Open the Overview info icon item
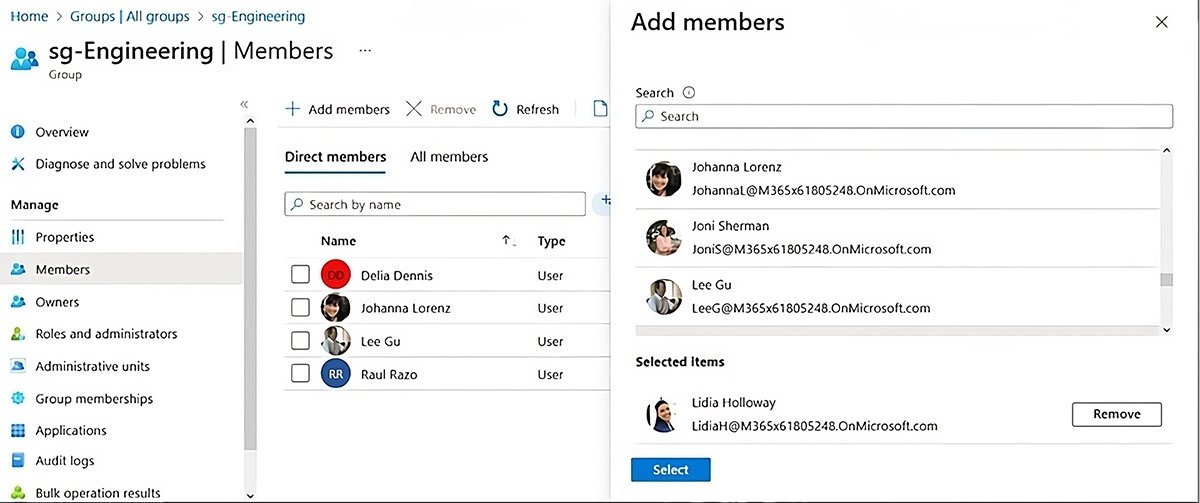The height and width of the screenshot is (503, 1200). coord(17,132)
